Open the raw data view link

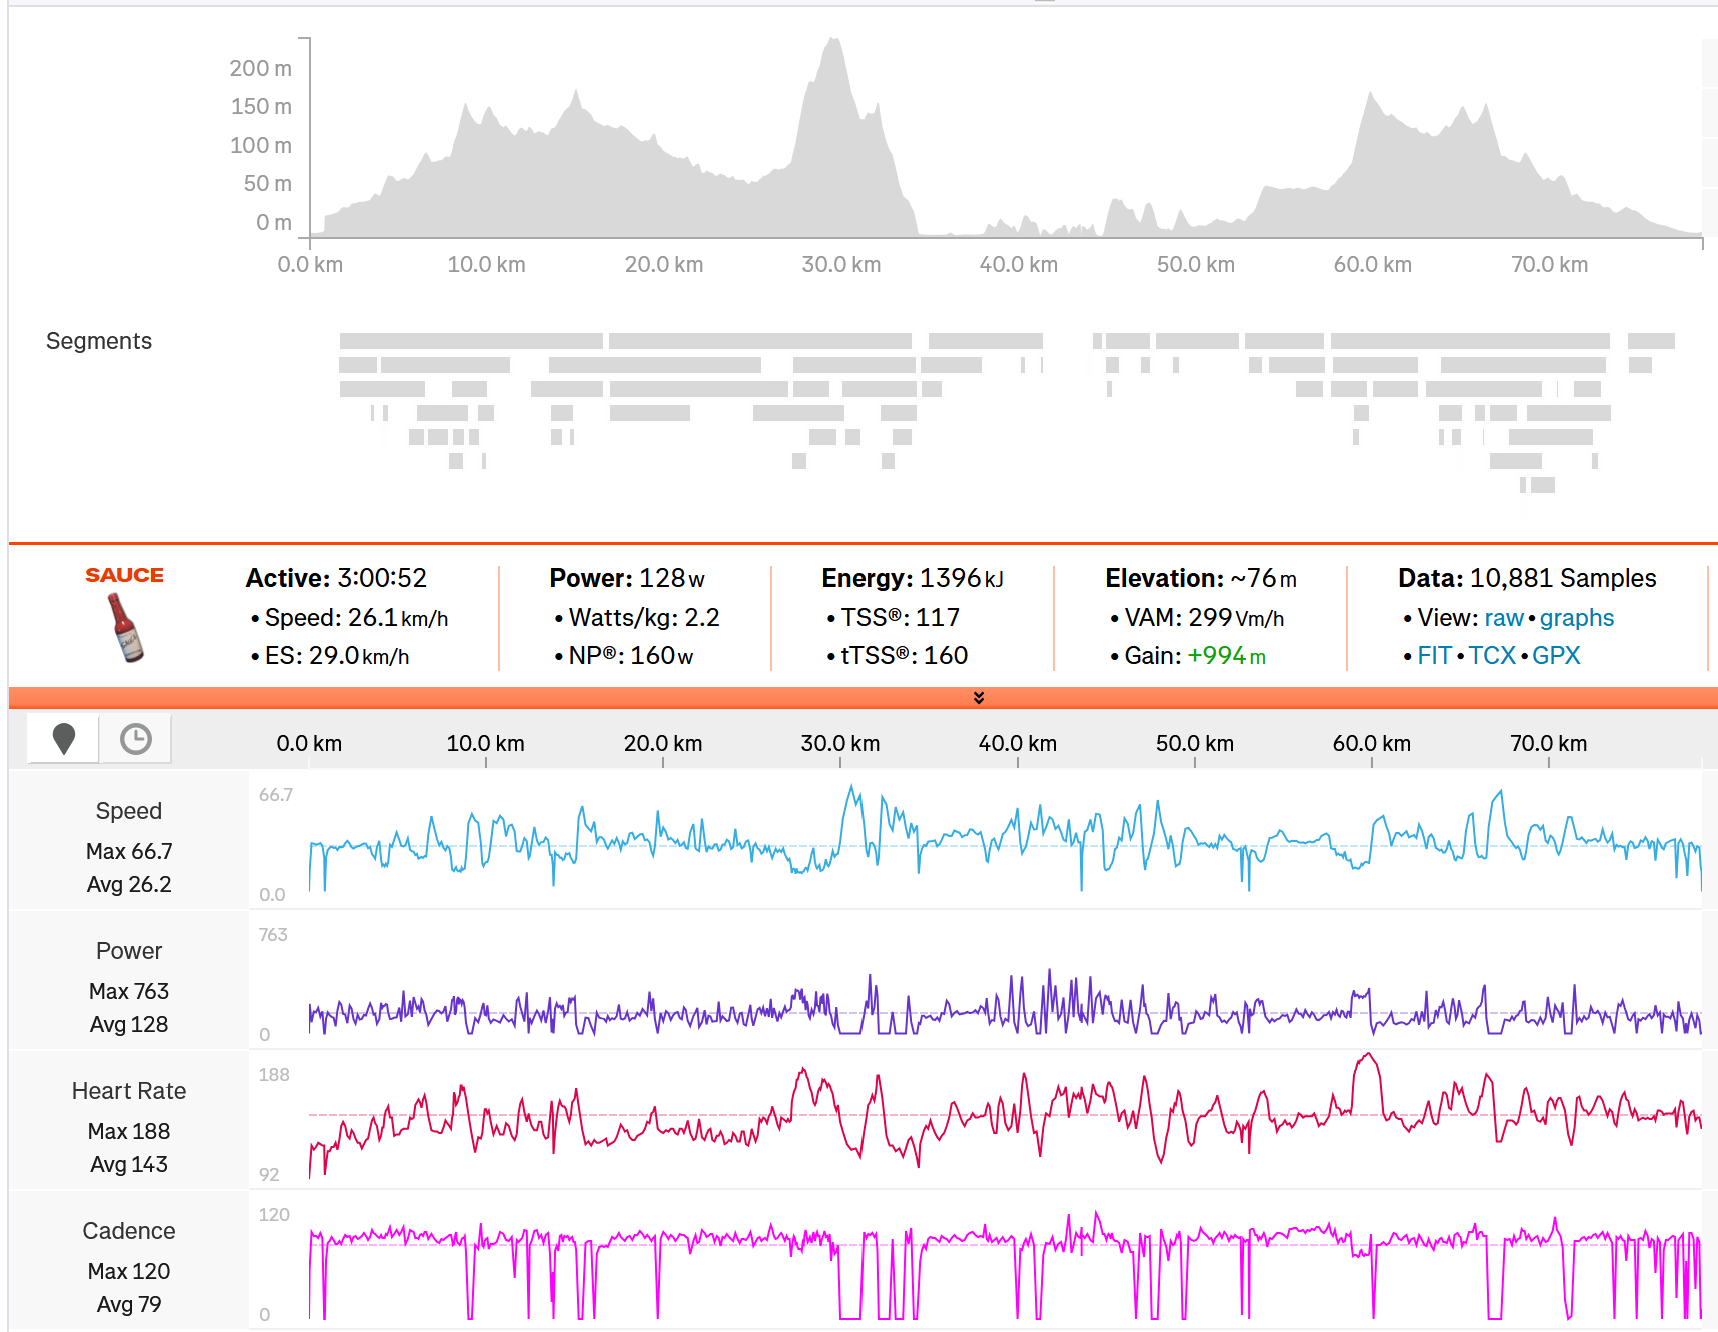pyautogui.click(x=1503, y=618)
